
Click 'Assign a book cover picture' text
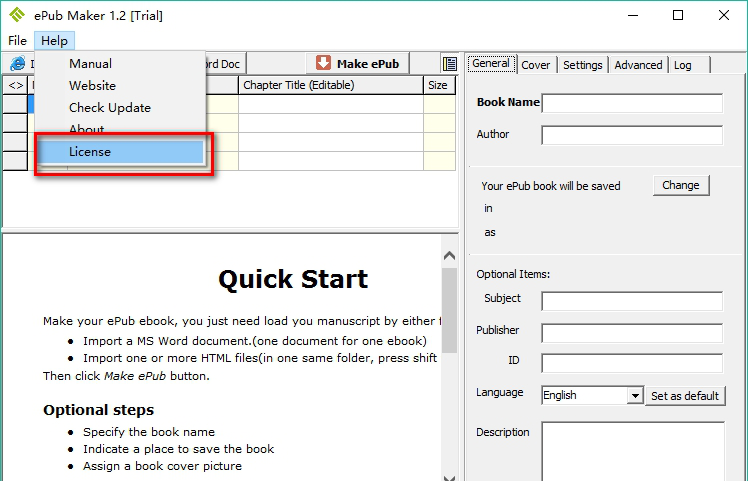(162, 466)
